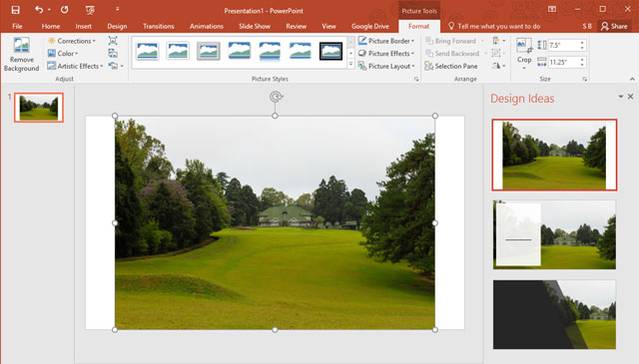Click the Compress Pictures icon

[113, 40]
